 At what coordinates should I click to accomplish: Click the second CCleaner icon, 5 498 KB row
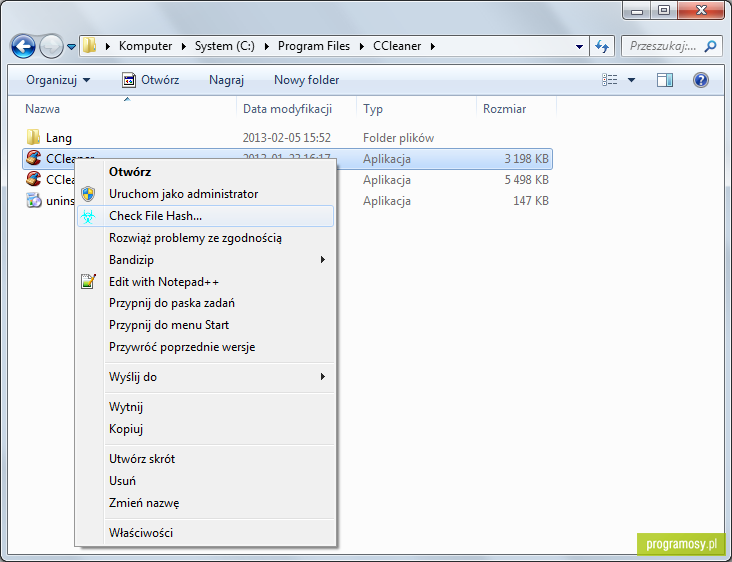(x=34, y=179)
